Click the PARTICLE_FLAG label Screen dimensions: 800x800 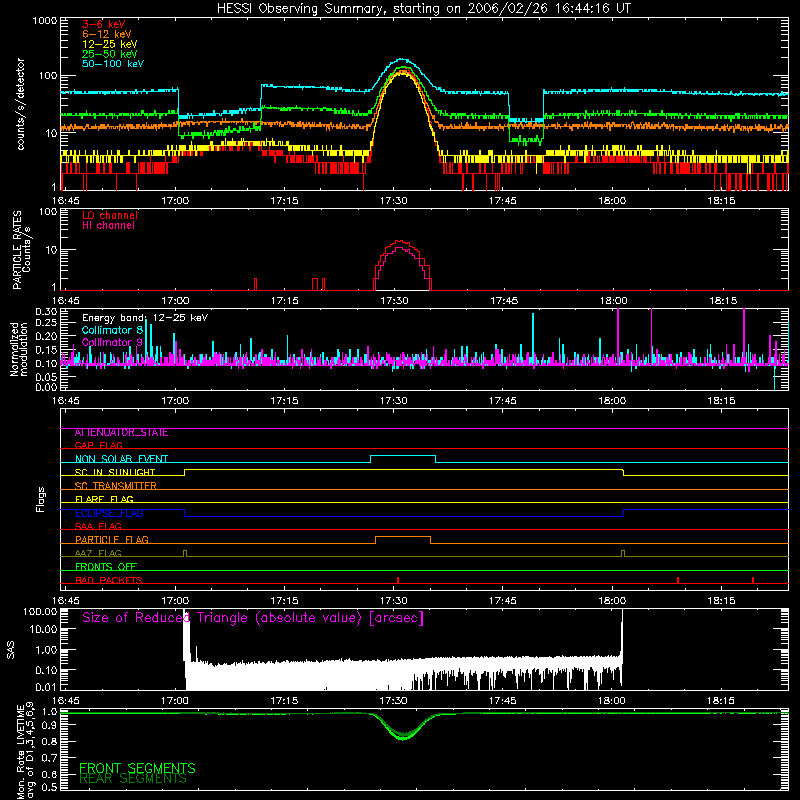[x=112, y=540]
